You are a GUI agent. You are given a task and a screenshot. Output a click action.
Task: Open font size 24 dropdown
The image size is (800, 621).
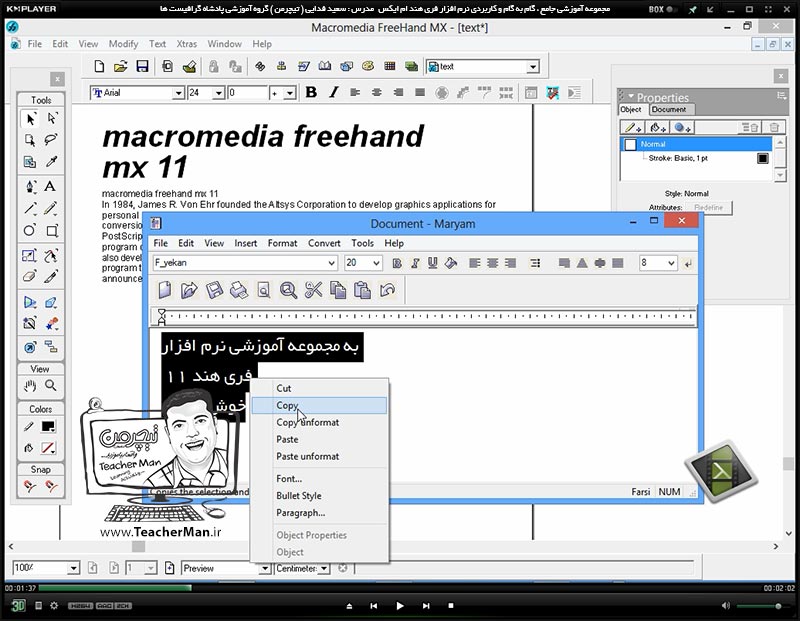[218, 93]
